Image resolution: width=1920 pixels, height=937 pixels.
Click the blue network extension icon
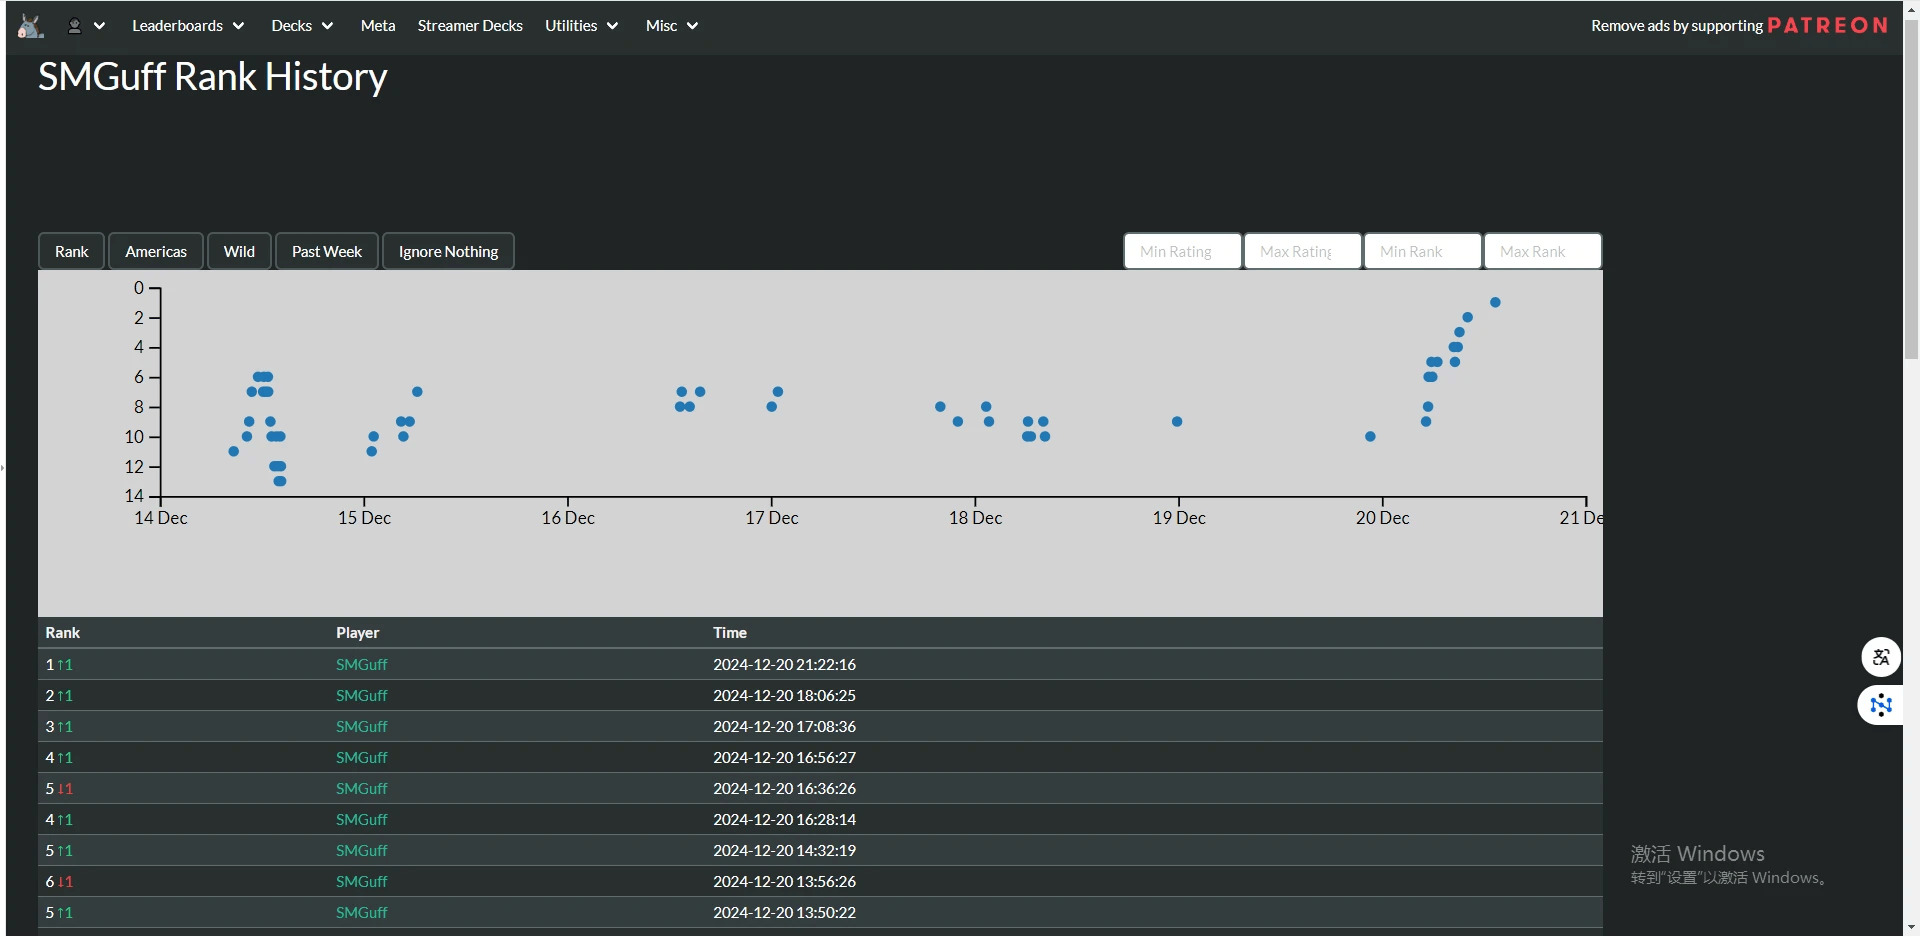tap(1880, 705)
